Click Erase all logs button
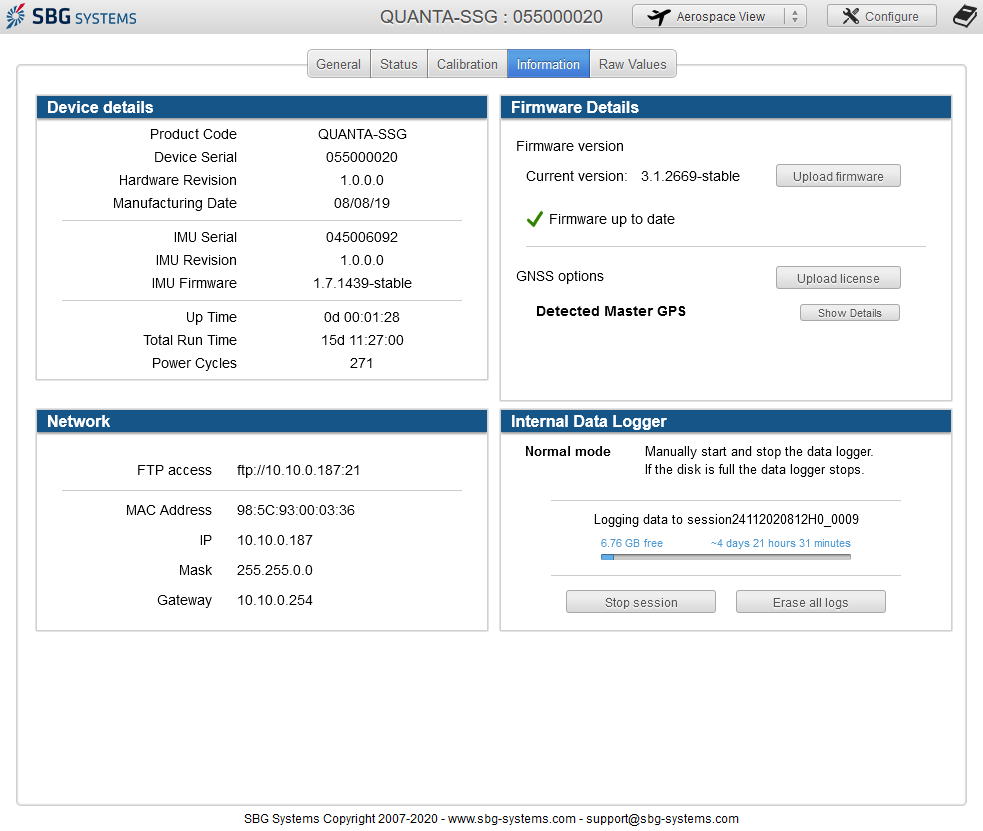 point(811,602)
